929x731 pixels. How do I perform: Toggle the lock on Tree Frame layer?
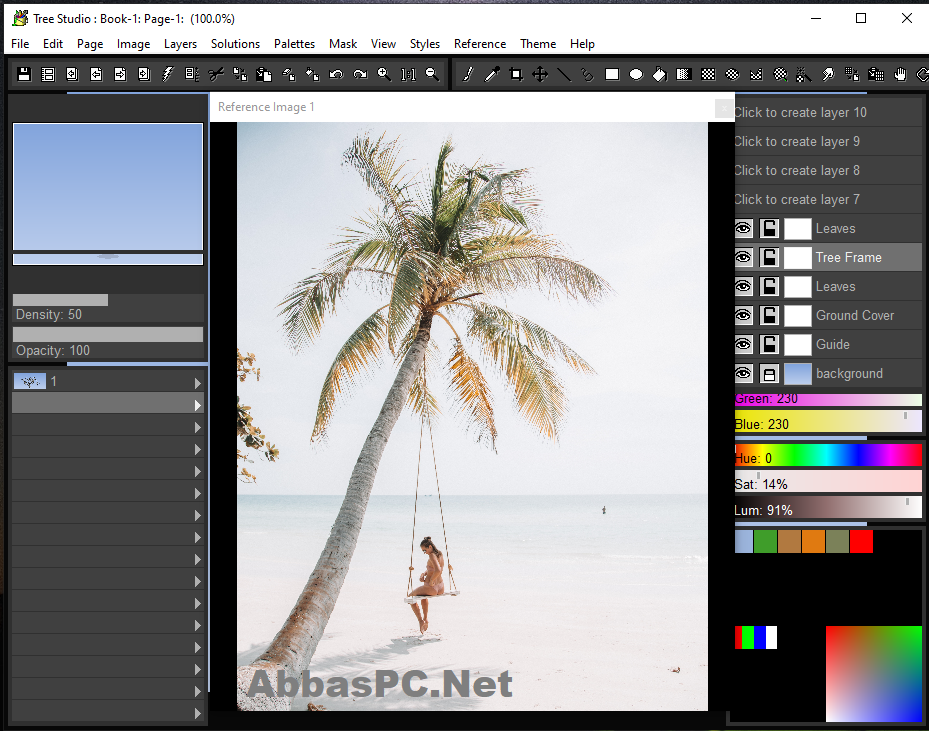[769, 258]
